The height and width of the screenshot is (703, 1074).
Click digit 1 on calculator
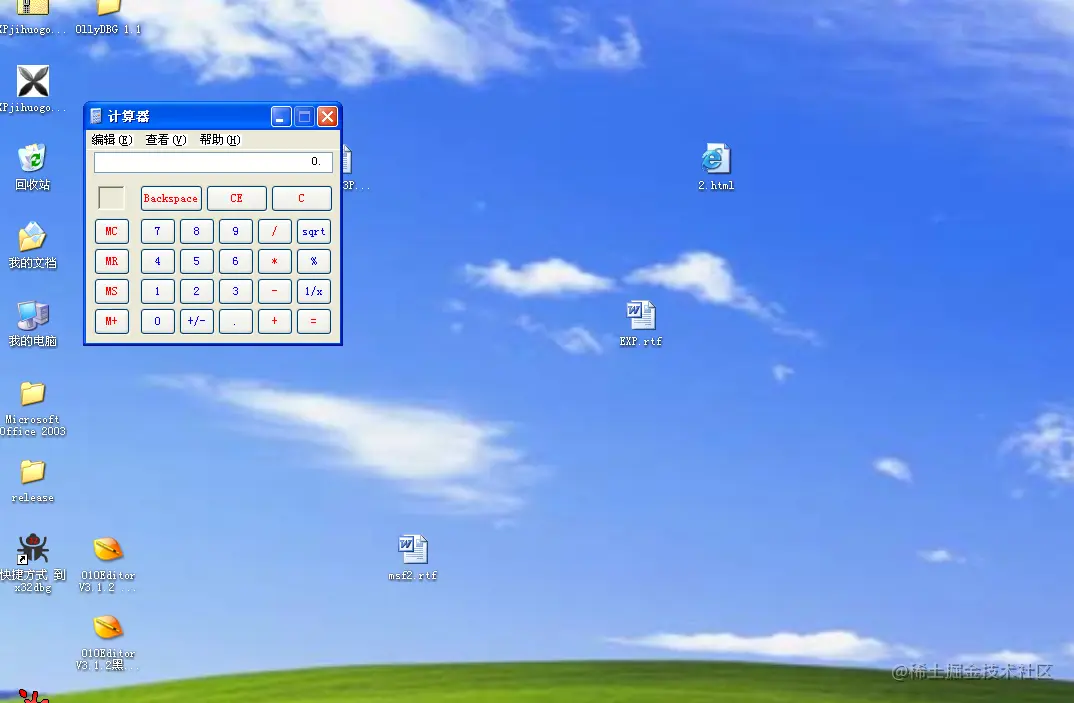[158, 291]
